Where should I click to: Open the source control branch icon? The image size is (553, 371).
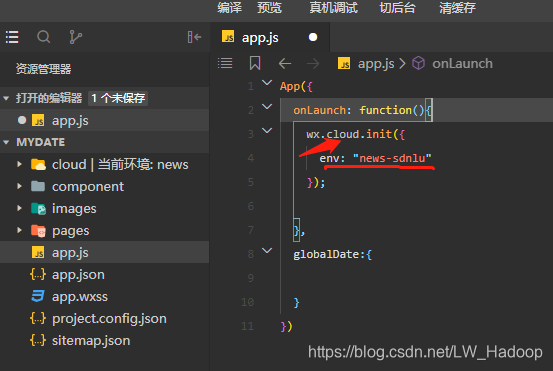click(x=75, y=37)
